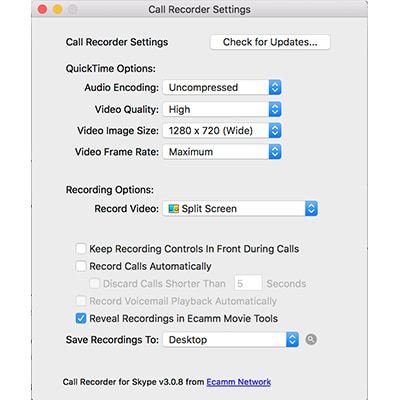The height and width of the screenshot is (400, 400).
Task: Click the magnifier icon beside Desktop
Action: pos(311,340)
